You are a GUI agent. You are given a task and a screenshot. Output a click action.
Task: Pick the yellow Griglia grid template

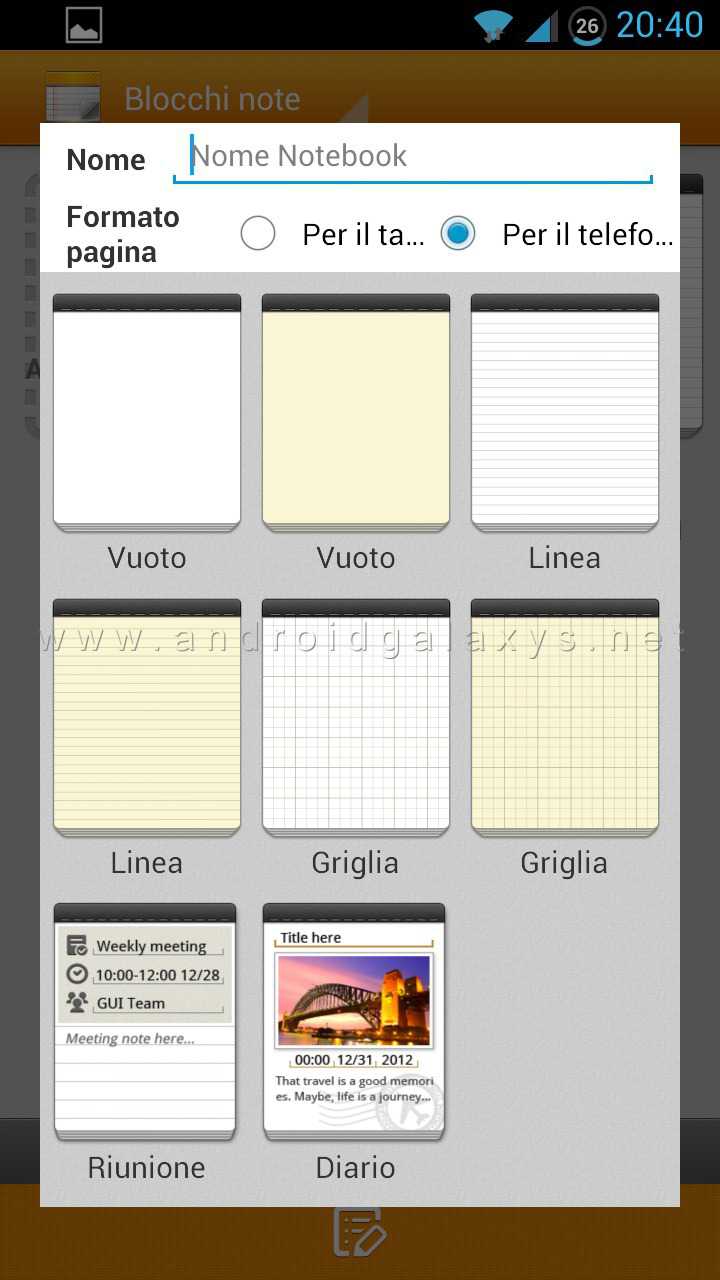pyautogui.click(x=565, y=717)
